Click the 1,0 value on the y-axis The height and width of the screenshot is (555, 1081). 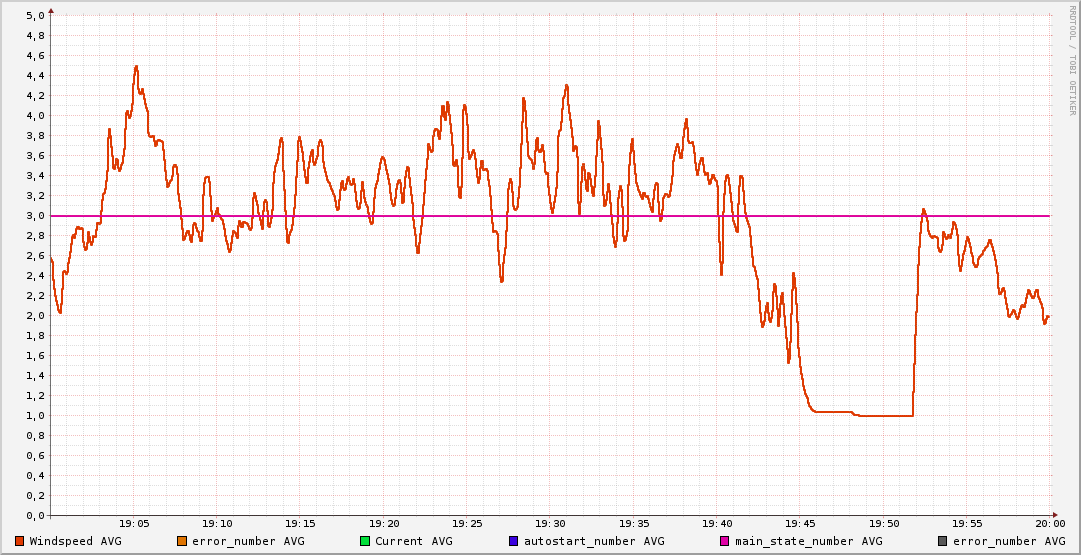pyautogui.click(x=35, y=416)
